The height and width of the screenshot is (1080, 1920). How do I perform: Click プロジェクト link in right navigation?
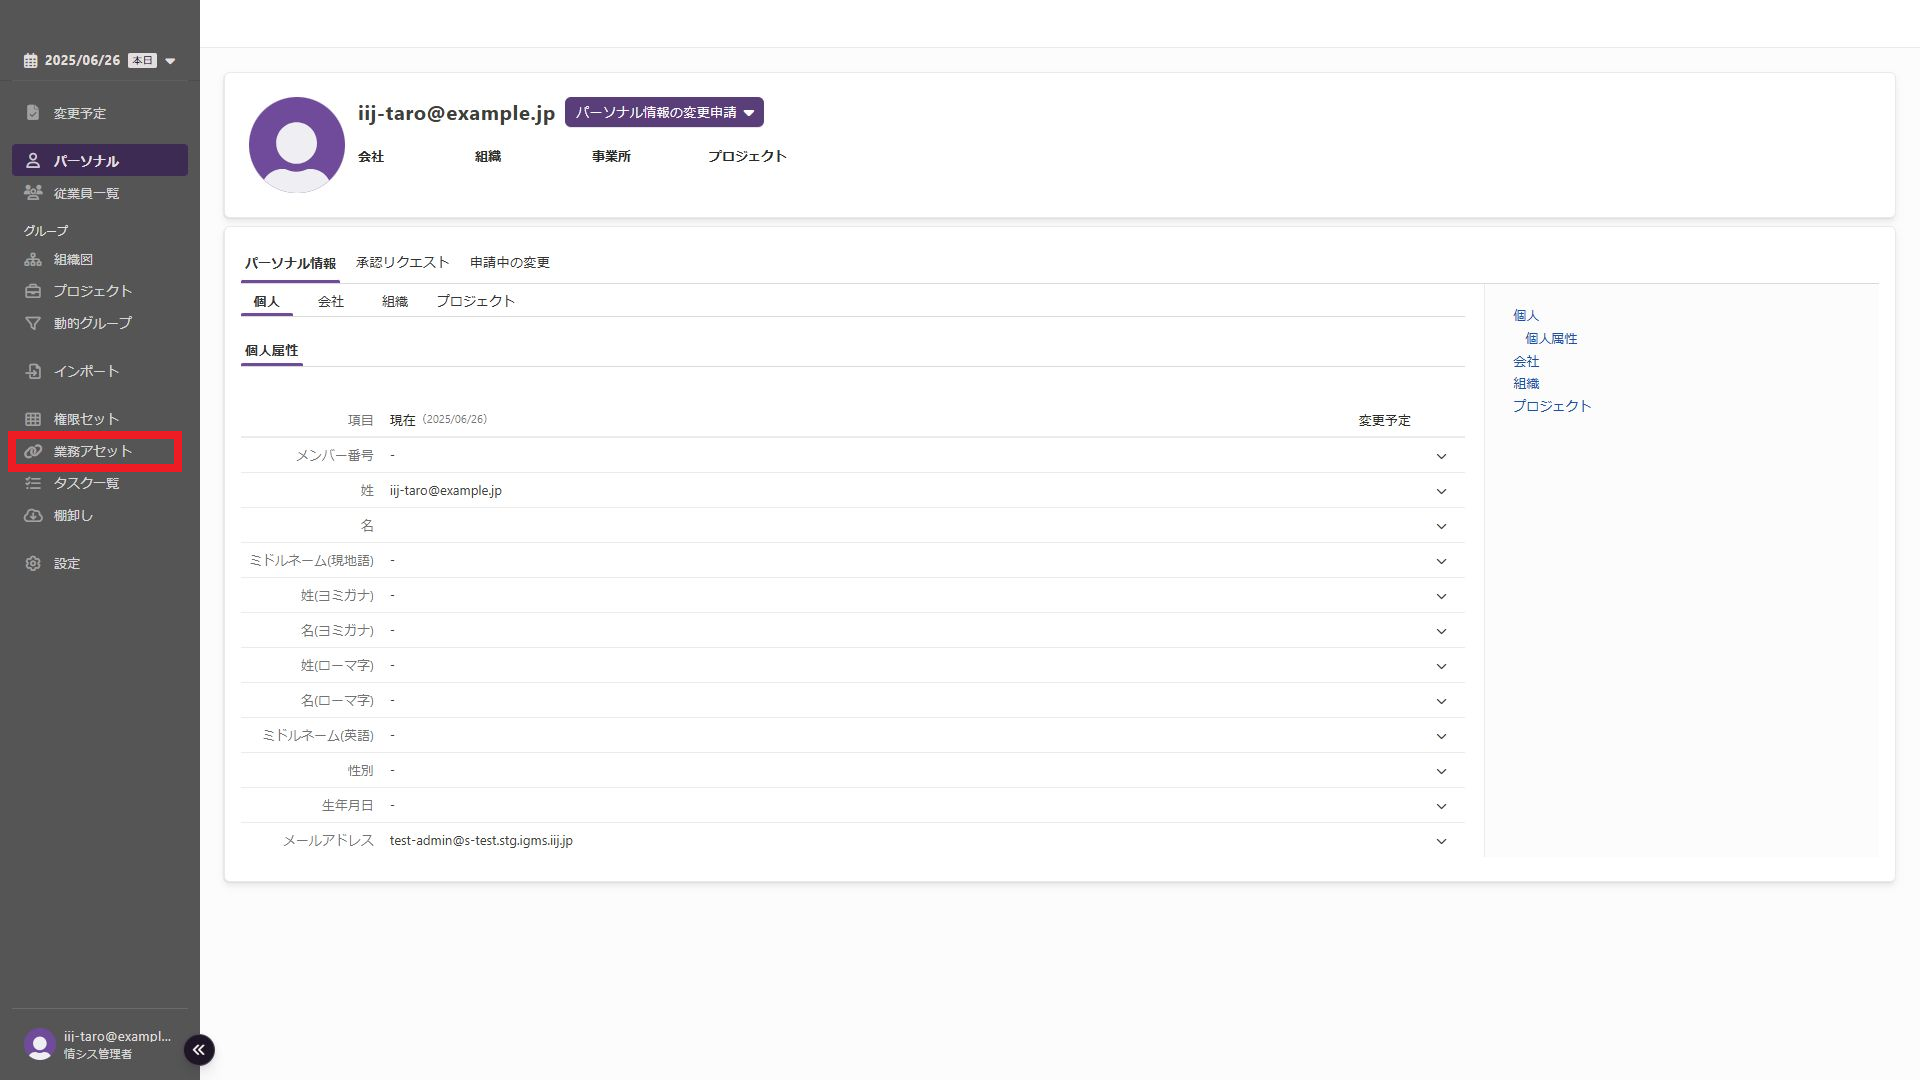coord(1551,406)
